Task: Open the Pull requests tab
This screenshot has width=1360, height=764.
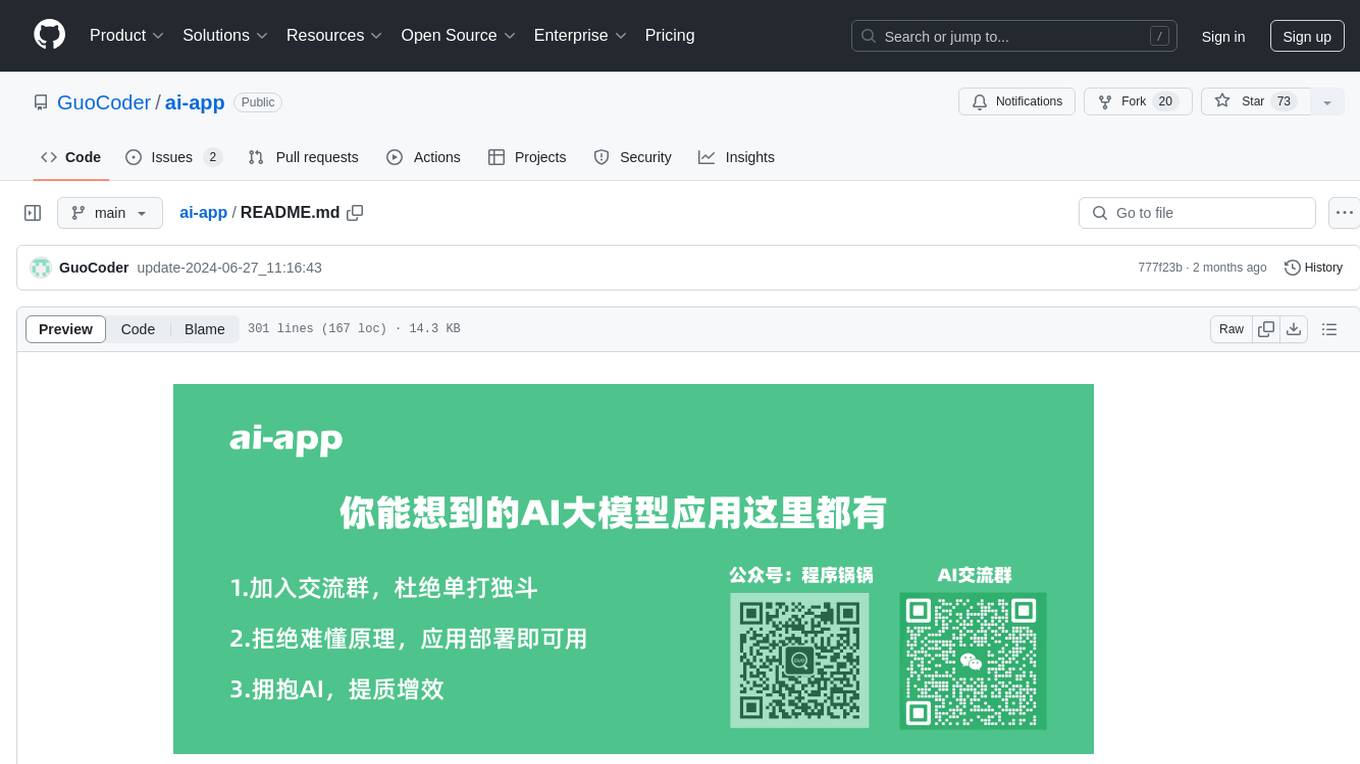Action: (x=303, y=157)
